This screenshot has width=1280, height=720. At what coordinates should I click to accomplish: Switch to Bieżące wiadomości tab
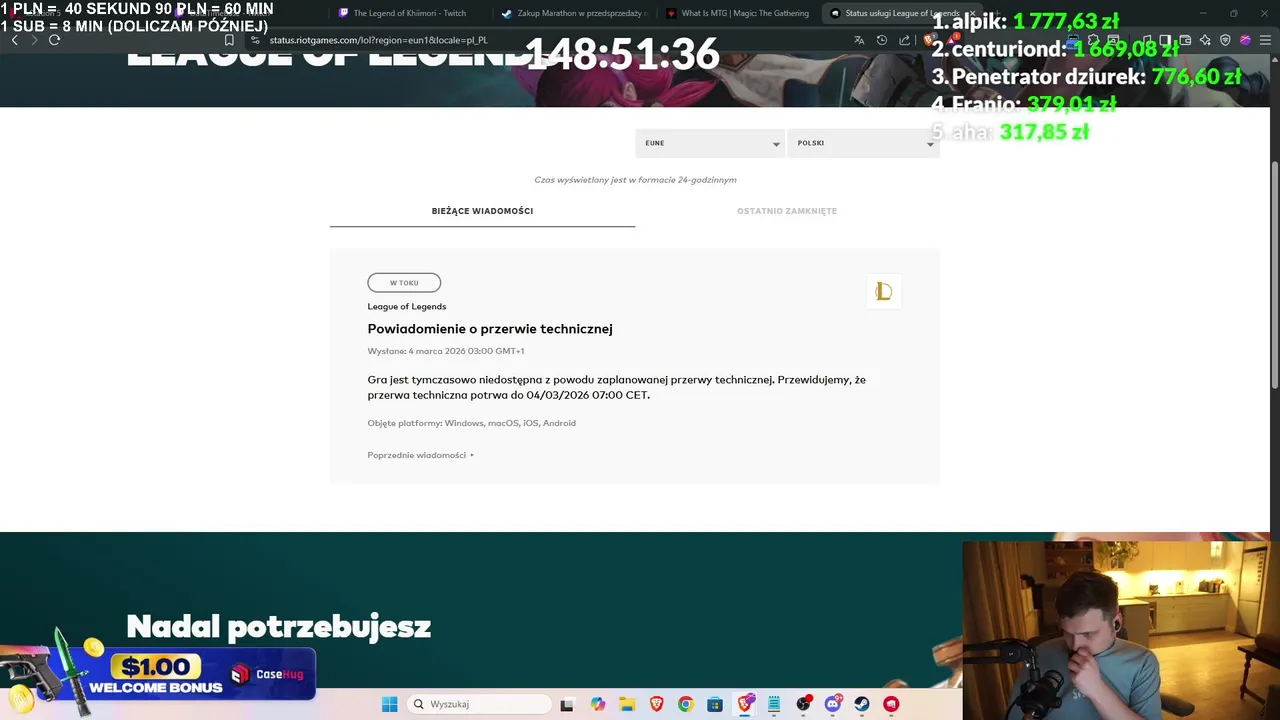(482, 211)
